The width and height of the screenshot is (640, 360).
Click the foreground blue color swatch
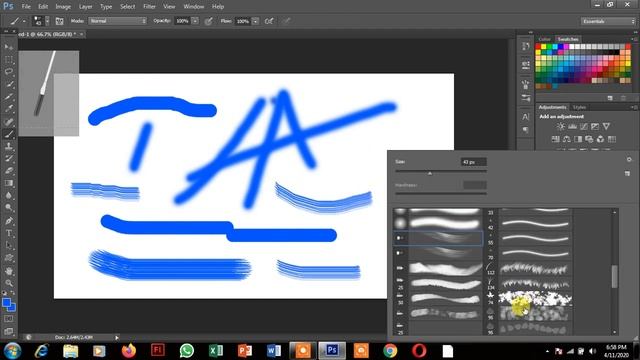tap(6, 302)
